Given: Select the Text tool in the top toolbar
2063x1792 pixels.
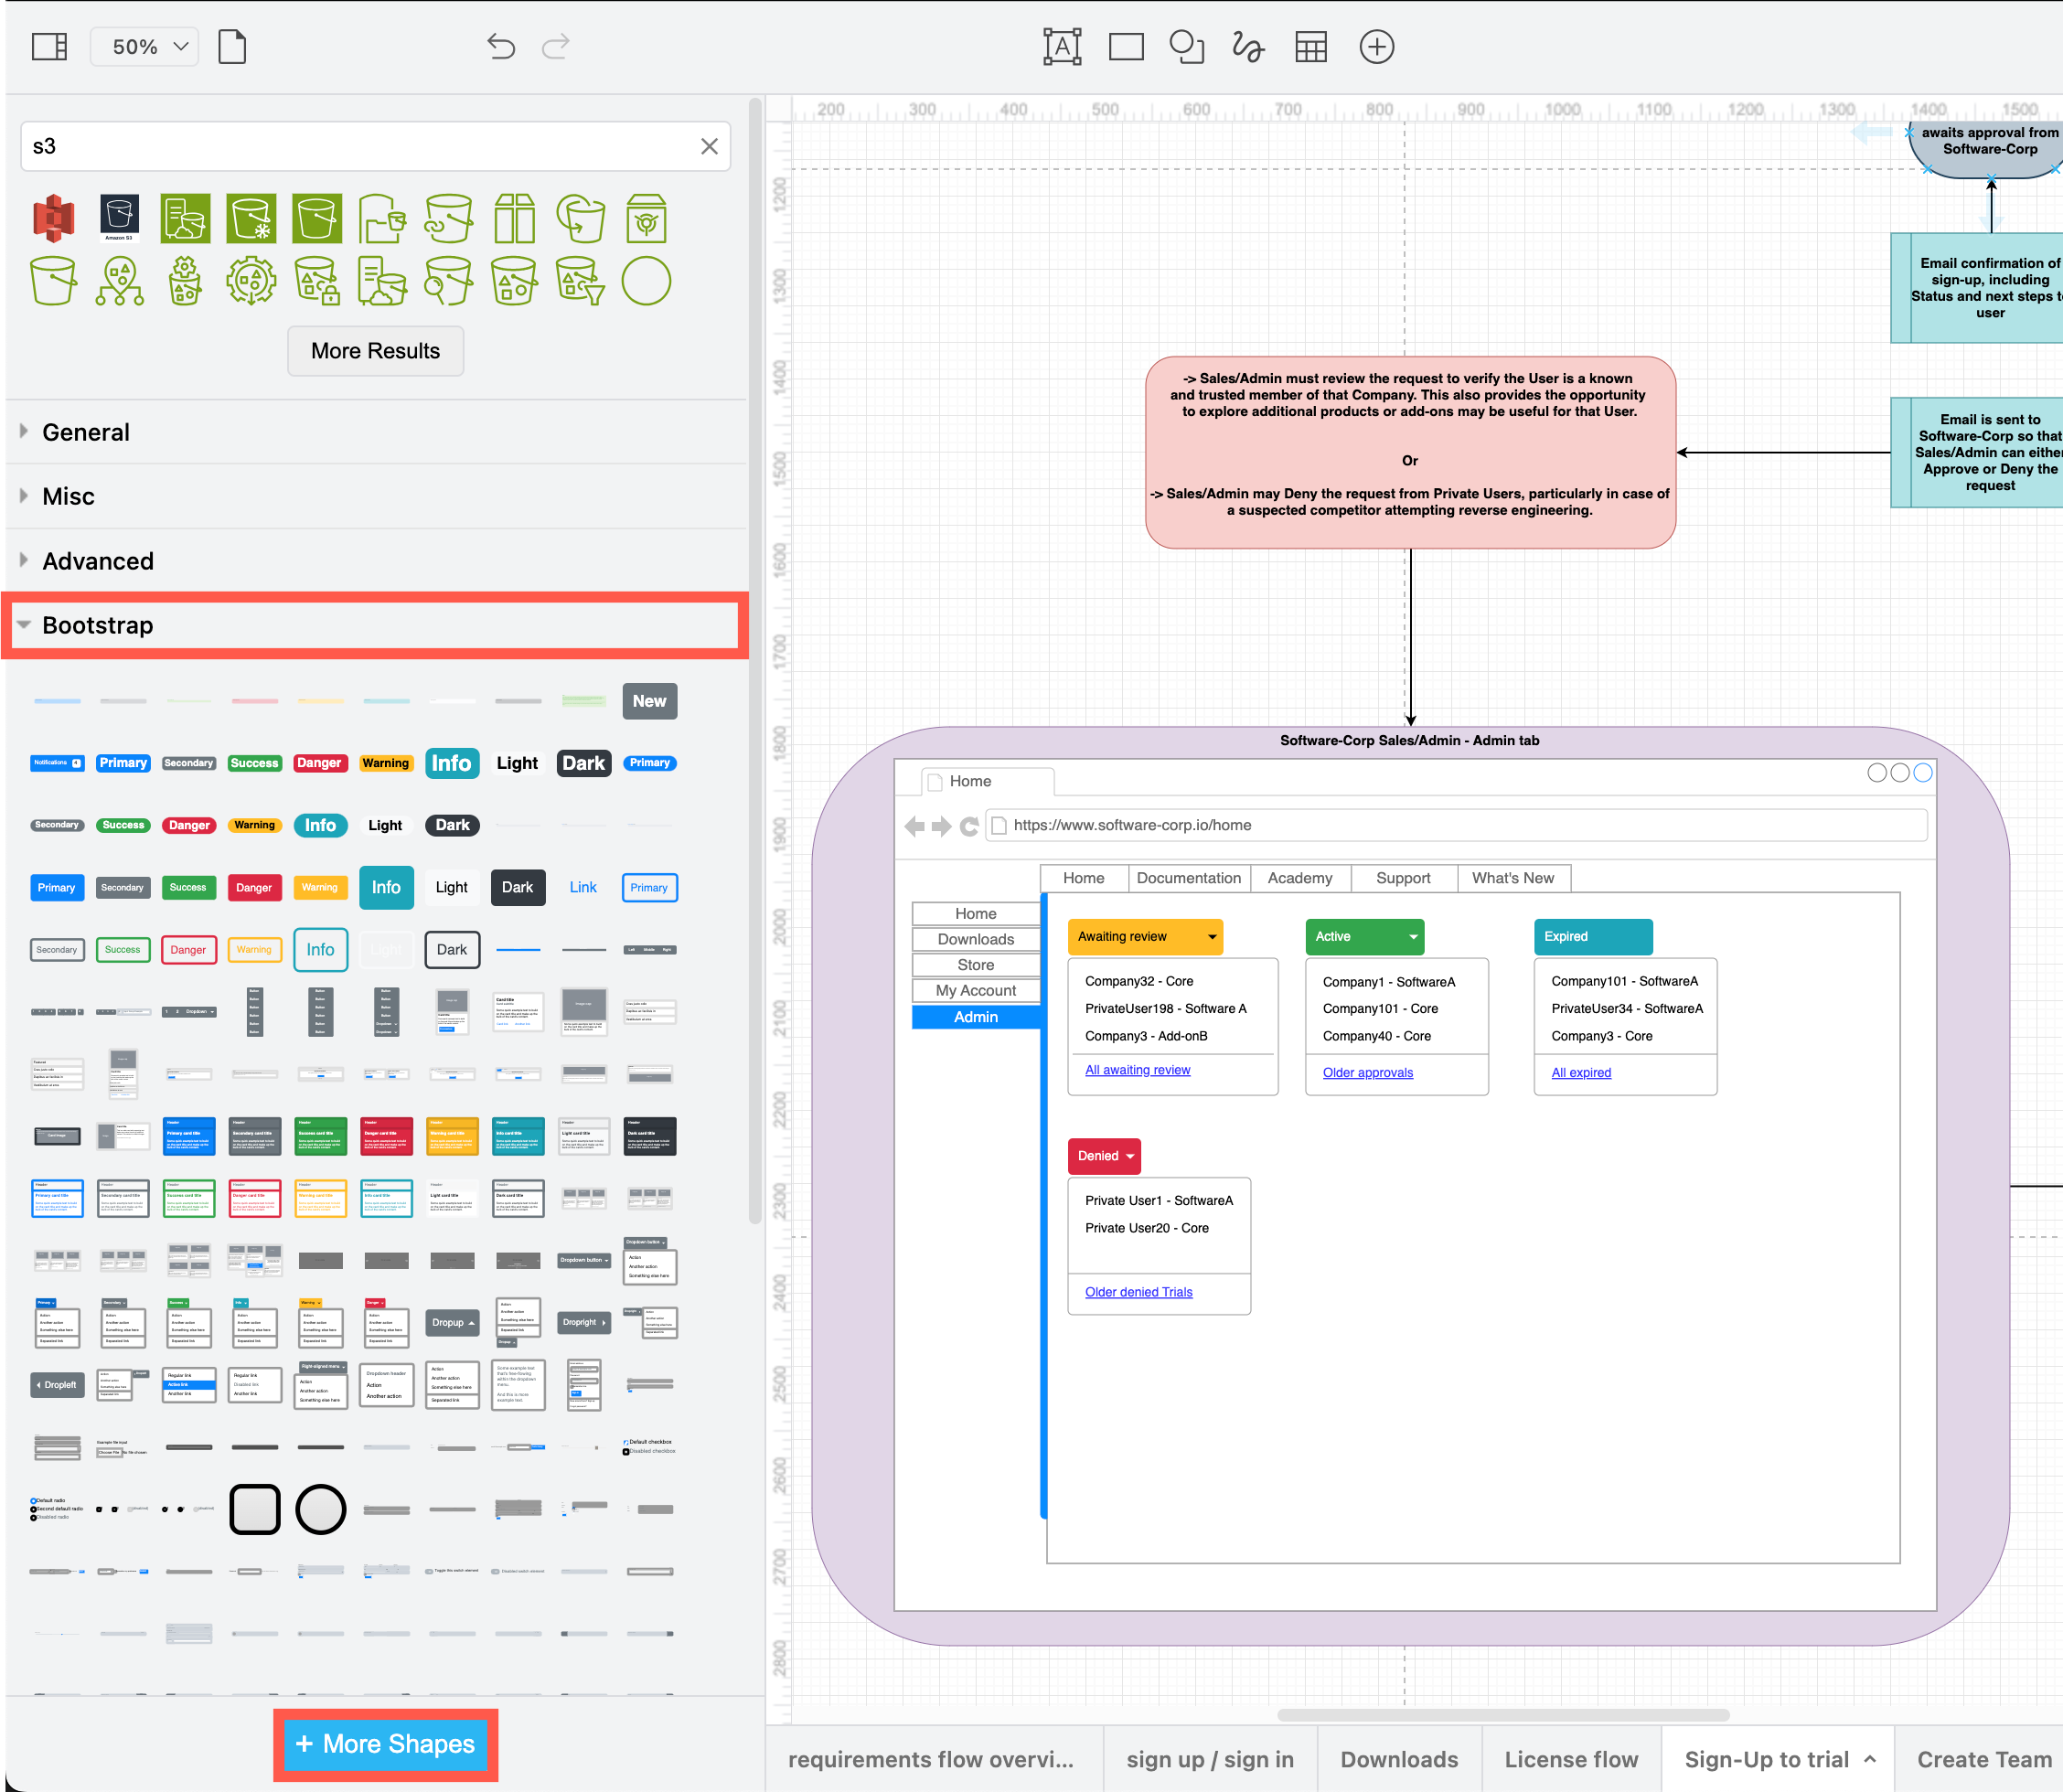Looking at the screenshot, I should click(1061, 46).
